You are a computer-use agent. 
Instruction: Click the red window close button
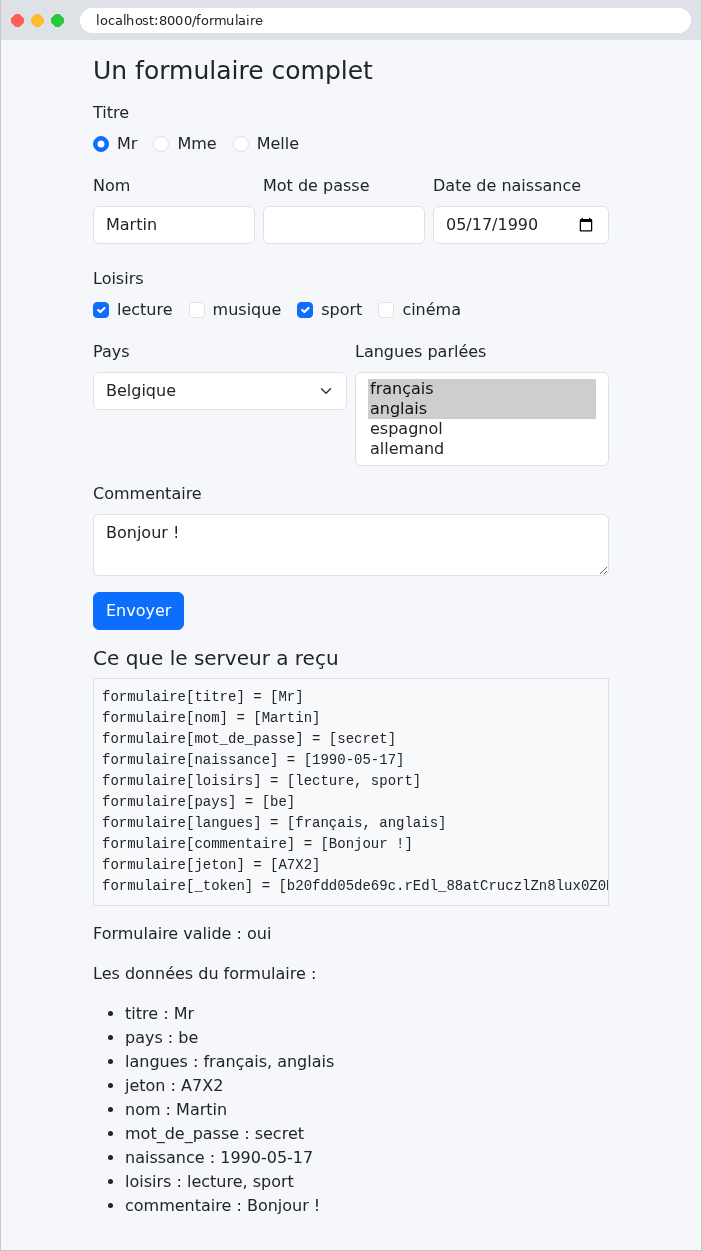pos(18,20)
